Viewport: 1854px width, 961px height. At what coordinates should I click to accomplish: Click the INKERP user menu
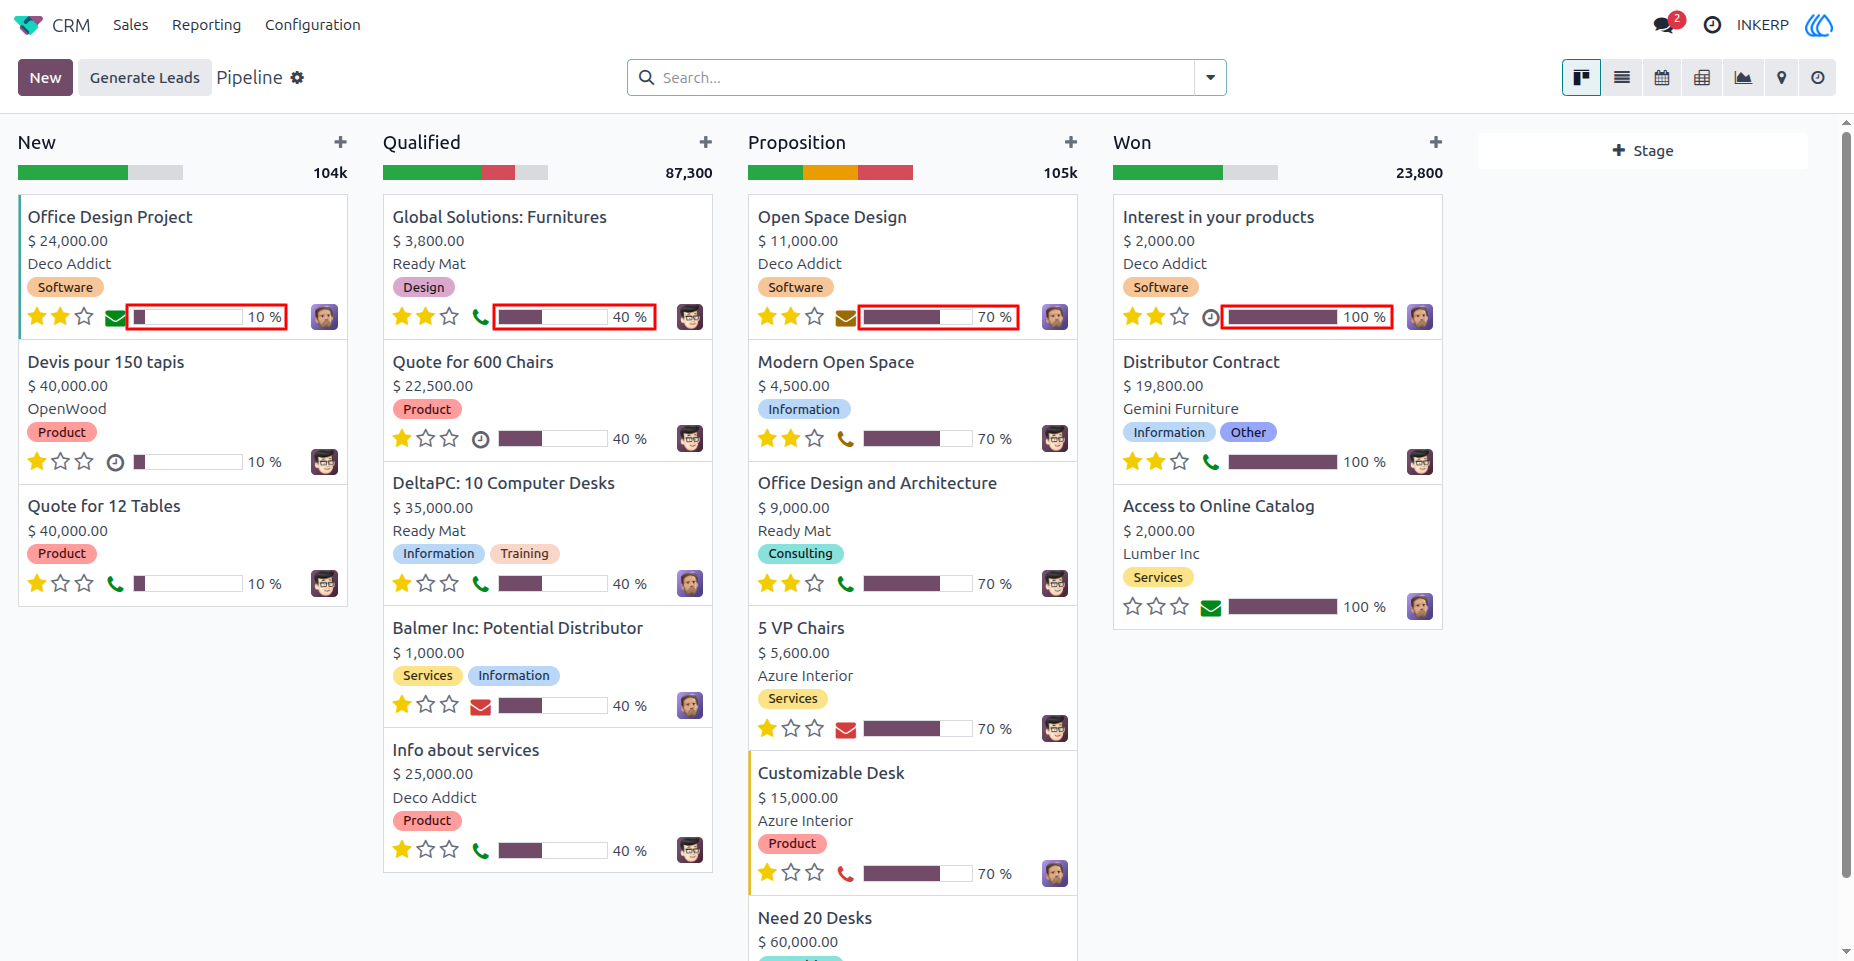(x=1762, y=25)
